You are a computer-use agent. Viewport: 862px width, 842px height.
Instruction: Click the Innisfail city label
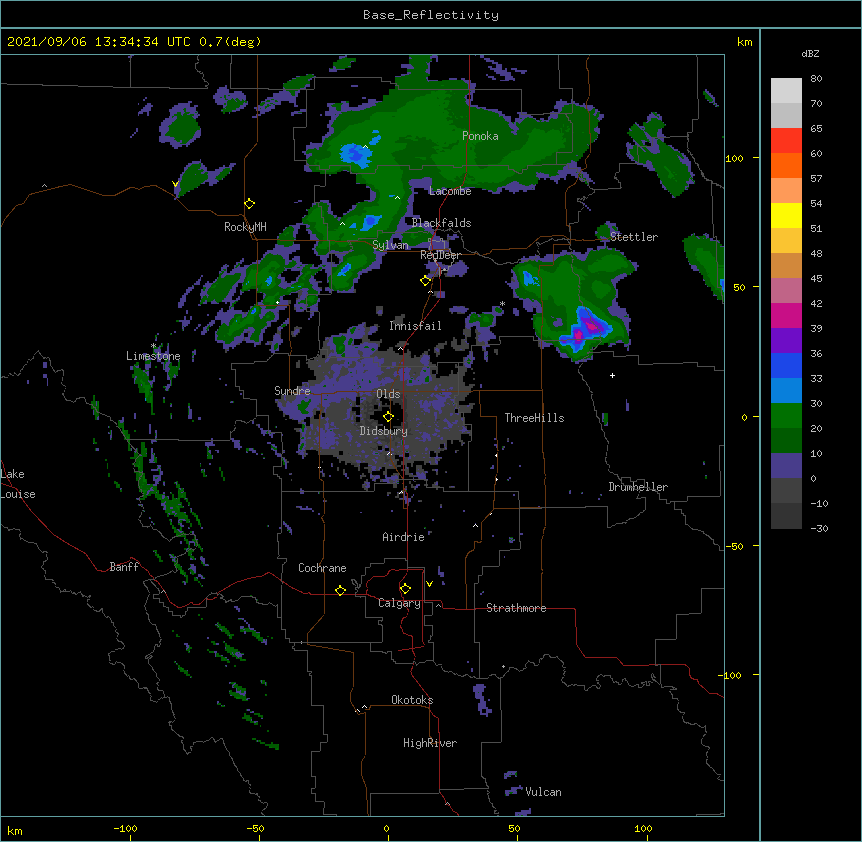click(415, 326)
